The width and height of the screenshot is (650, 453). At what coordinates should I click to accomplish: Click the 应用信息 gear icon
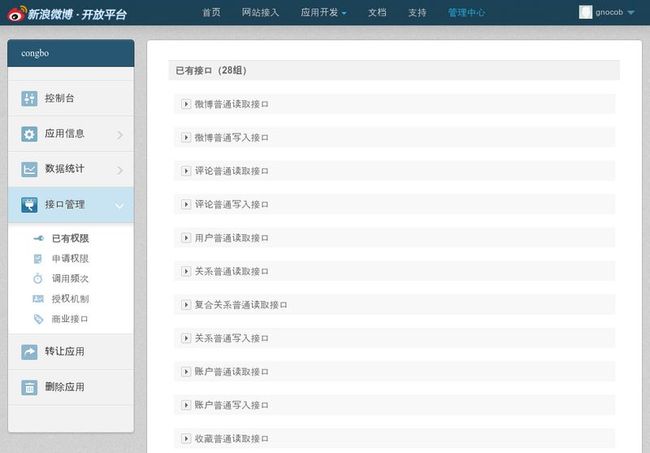coord(29,134)
